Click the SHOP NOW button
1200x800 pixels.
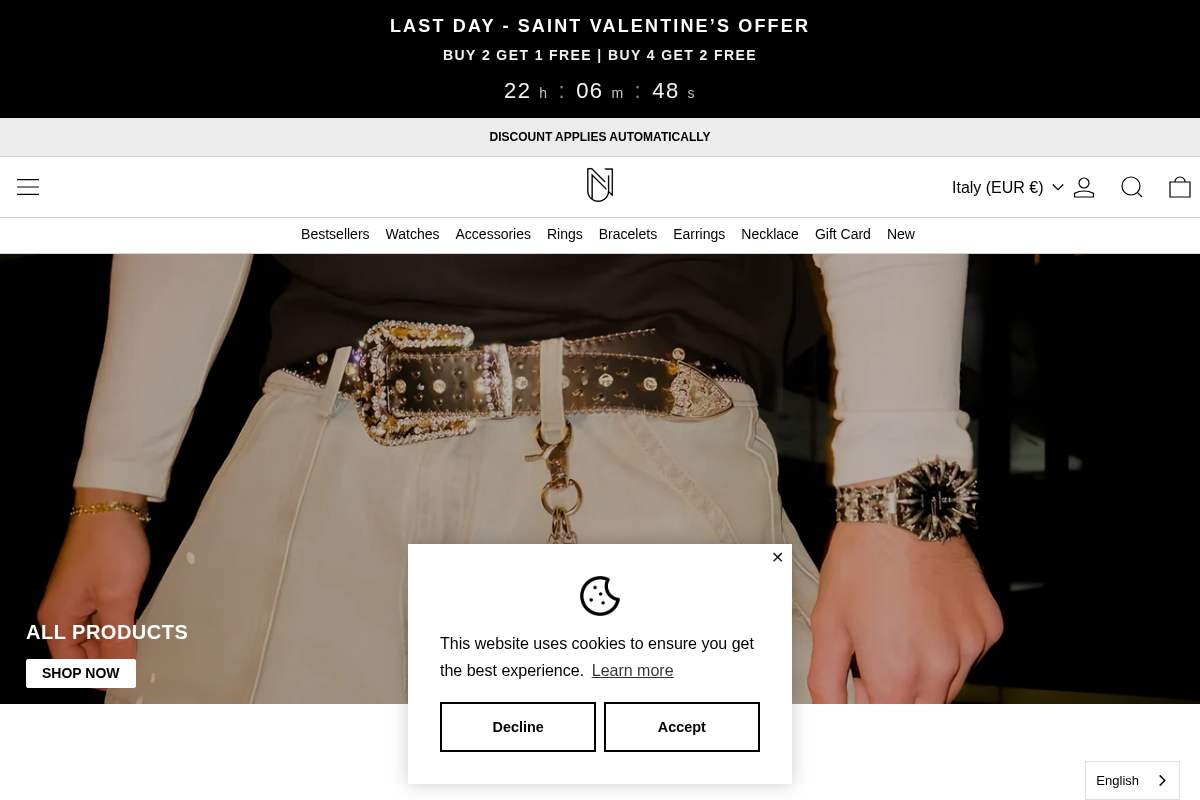pyautogui.click(x=81, y=673)
